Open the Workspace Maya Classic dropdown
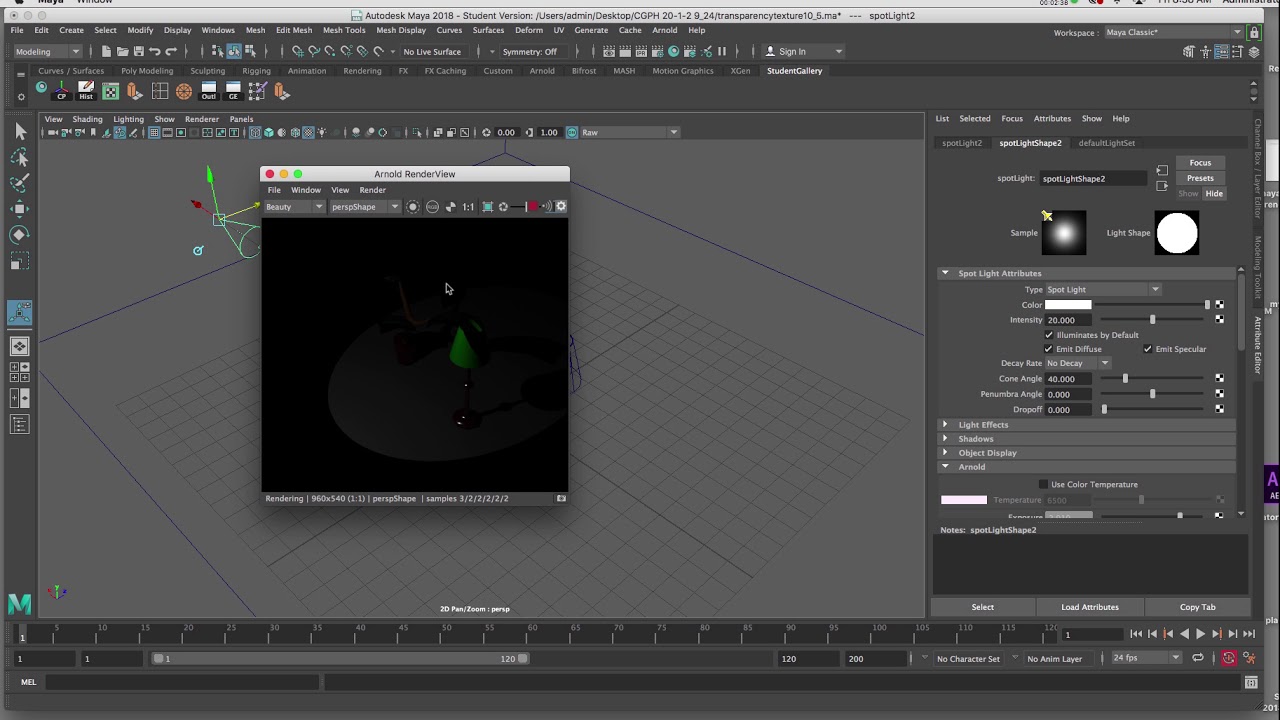This screenshot has height=720, width=1280. 1174,32
